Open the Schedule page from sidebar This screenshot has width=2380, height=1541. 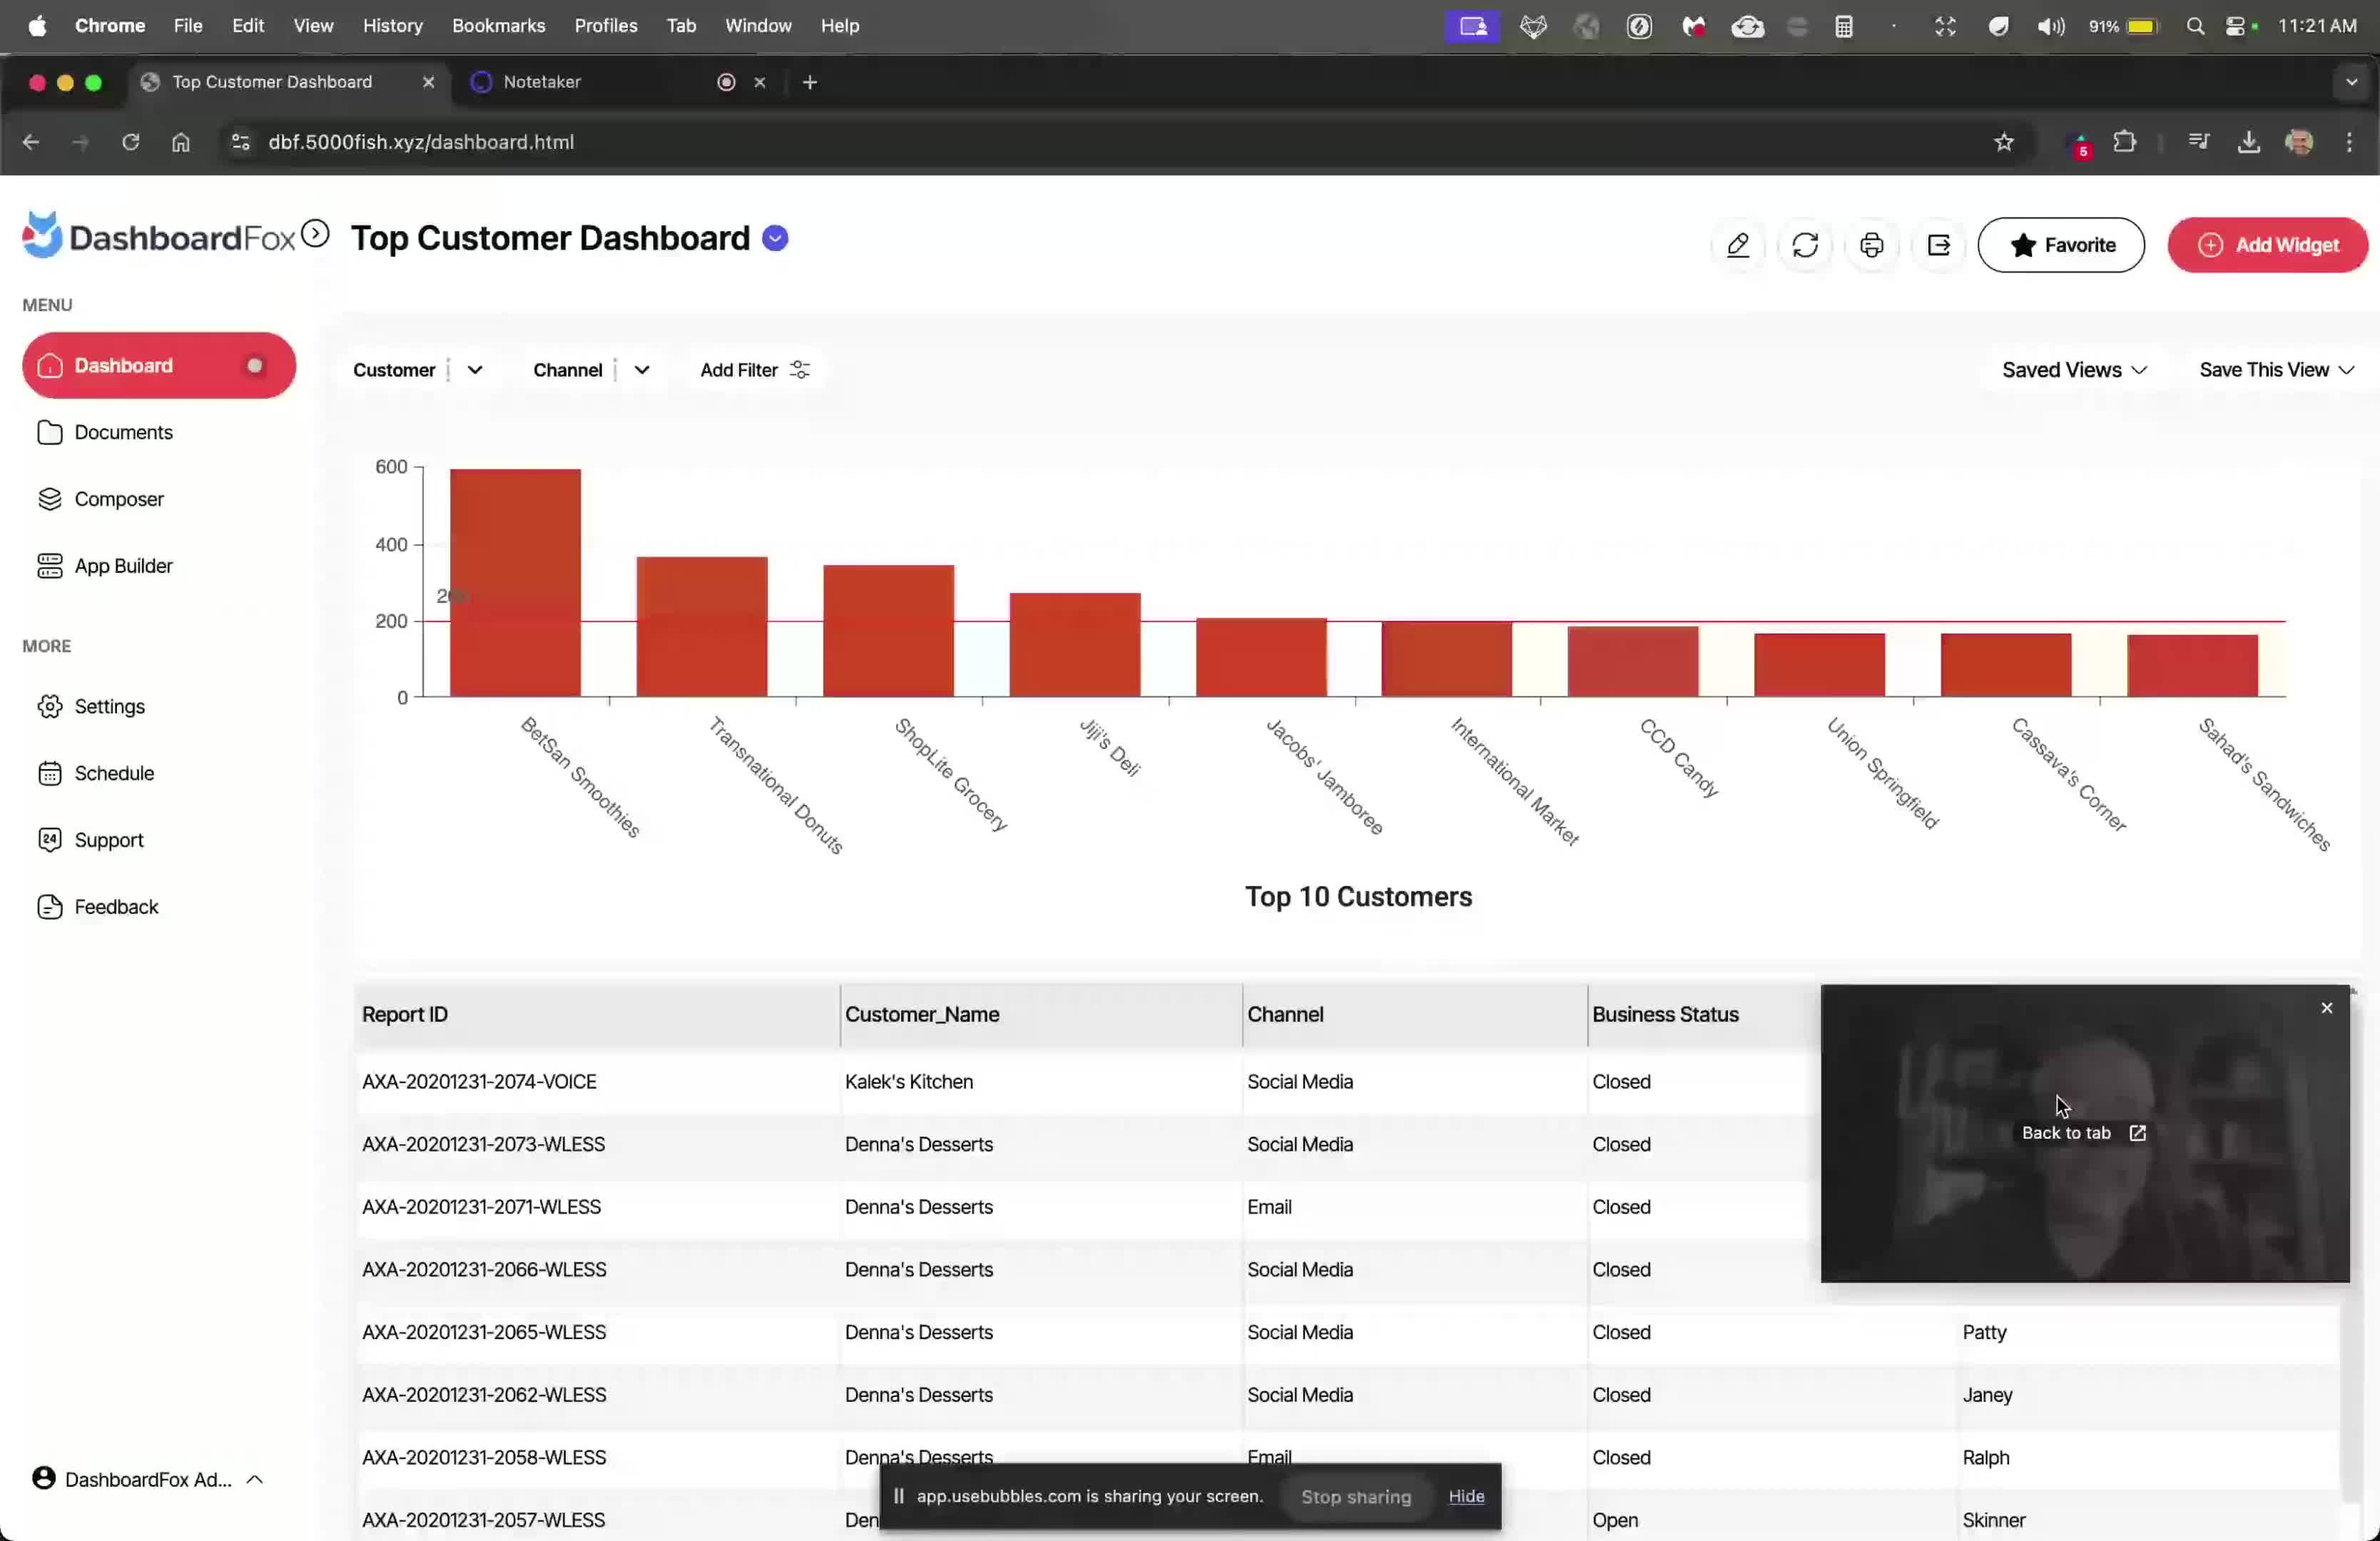[x=114, y=773]
